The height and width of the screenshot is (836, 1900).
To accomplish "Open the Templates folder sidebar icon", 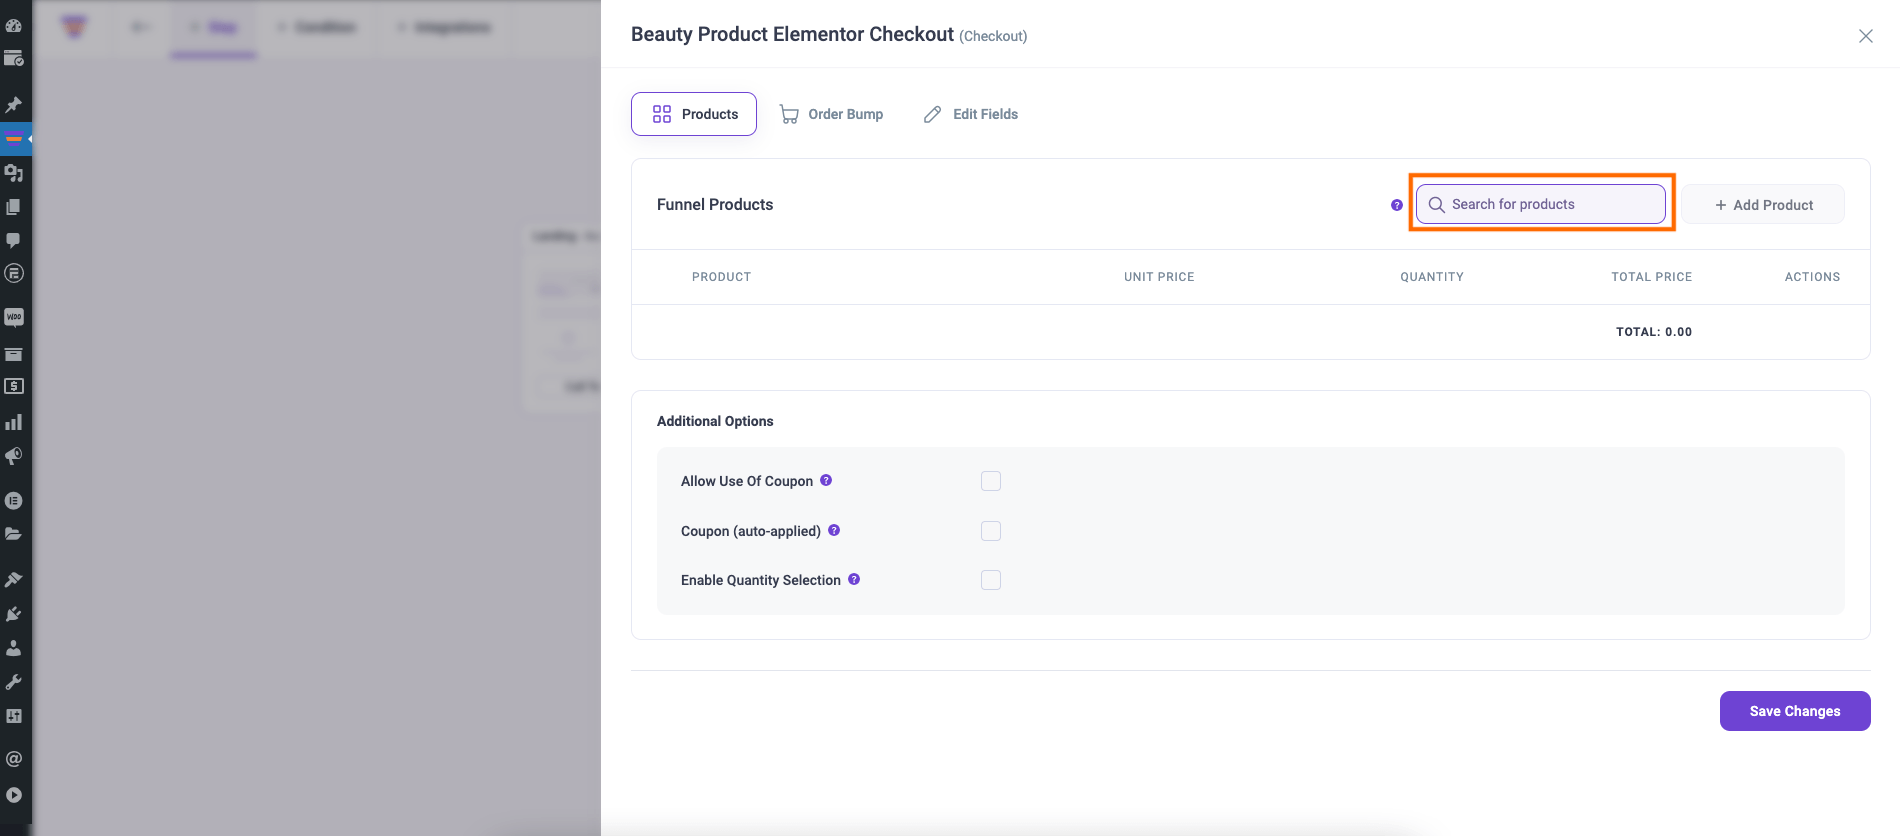I will pos(14,534).
